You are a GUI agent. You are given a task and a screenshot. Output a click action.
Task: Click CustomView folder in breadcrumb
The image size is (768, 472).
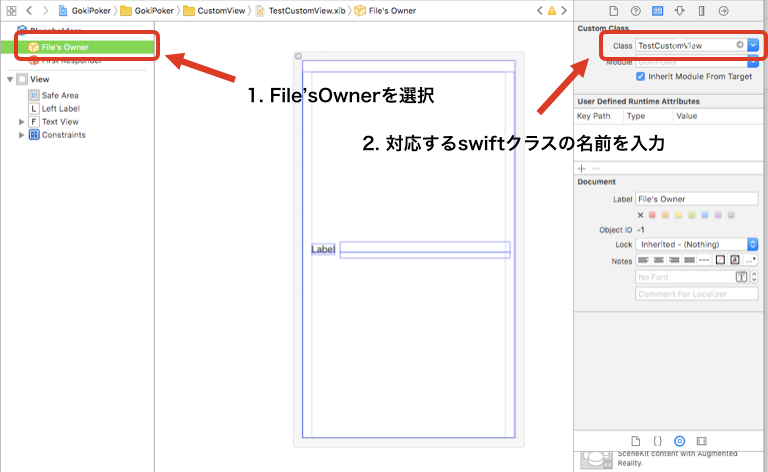point(215,10)
